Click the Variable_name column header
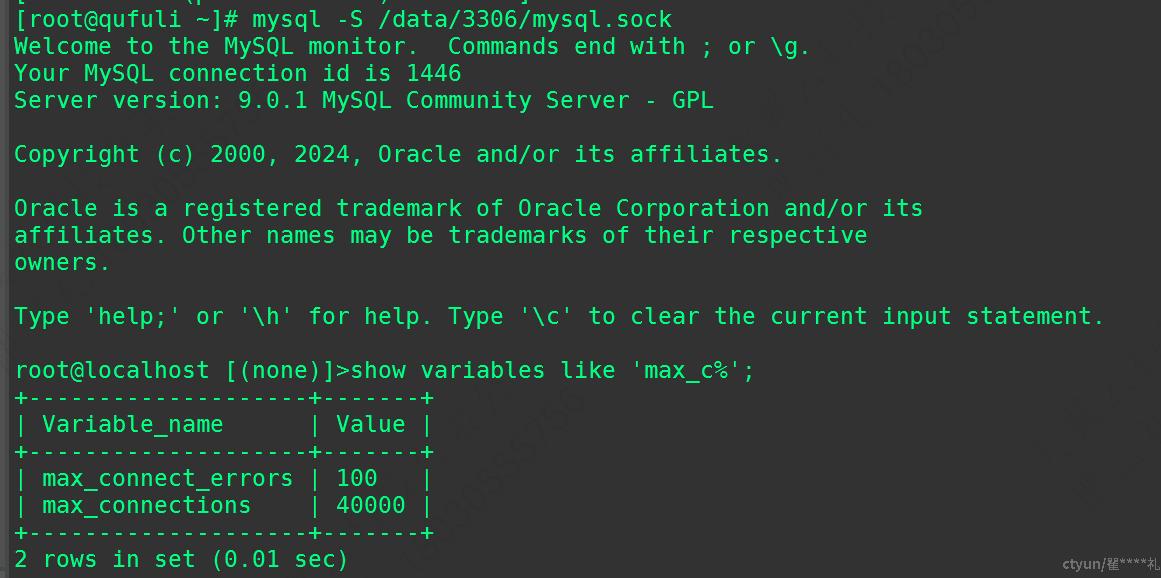This screenshot has height=578, width=1161. point(132,424)
